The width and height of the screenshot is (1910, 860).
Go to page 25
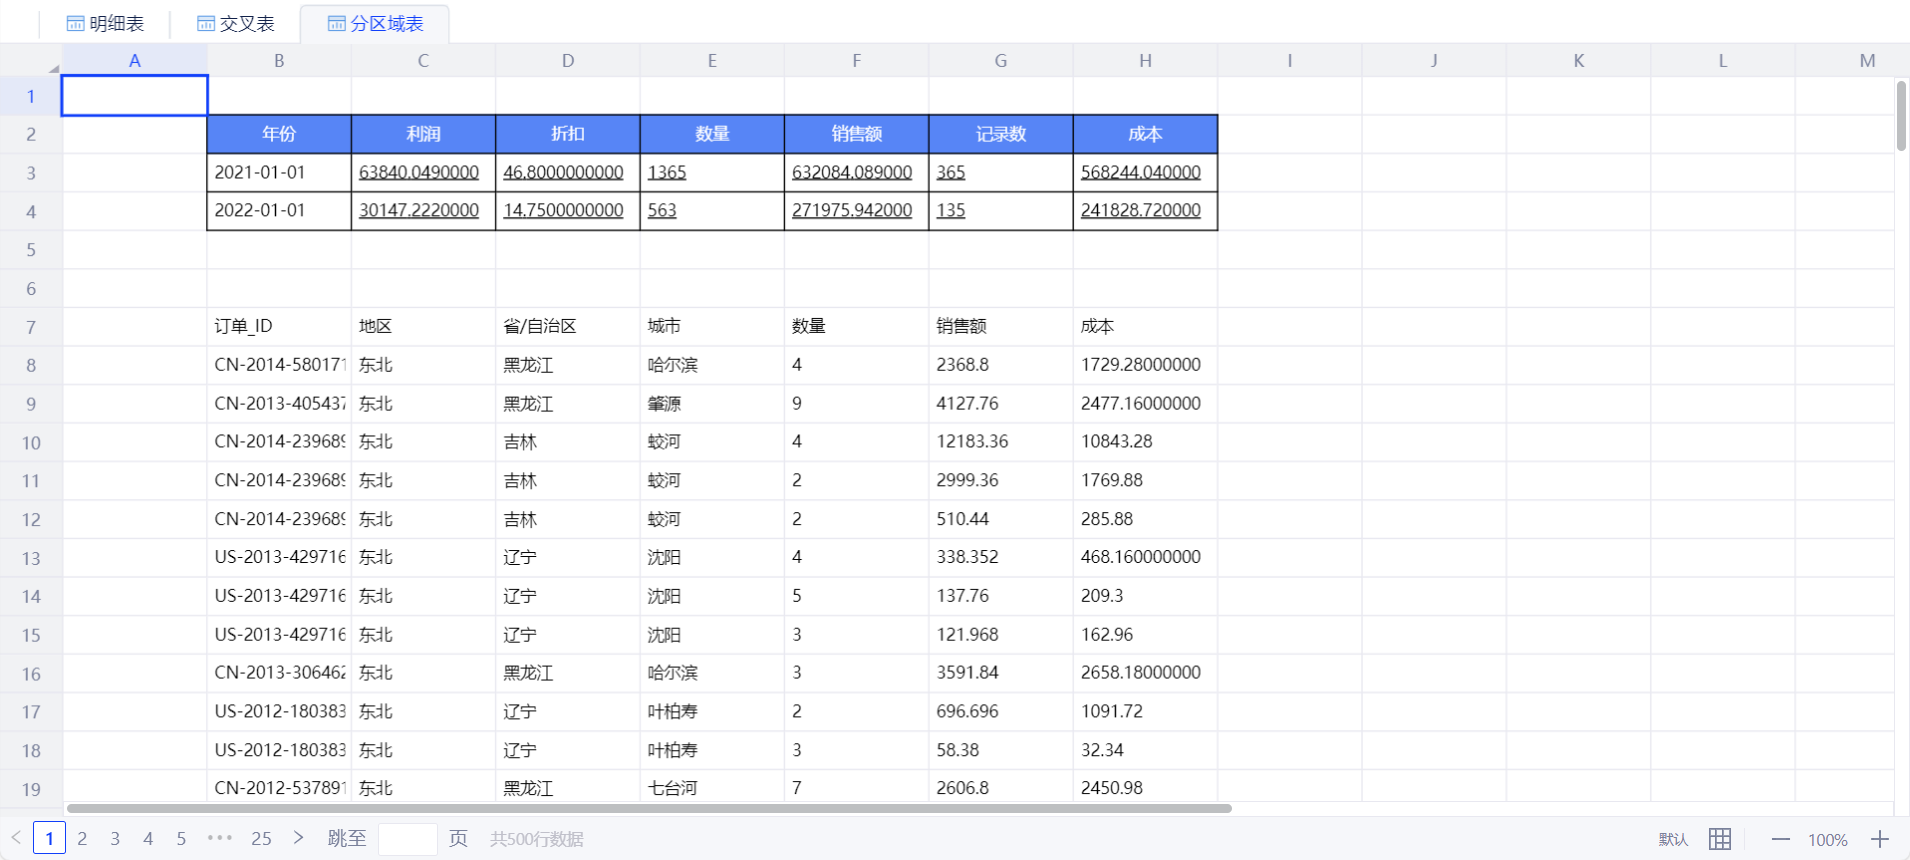261,839
